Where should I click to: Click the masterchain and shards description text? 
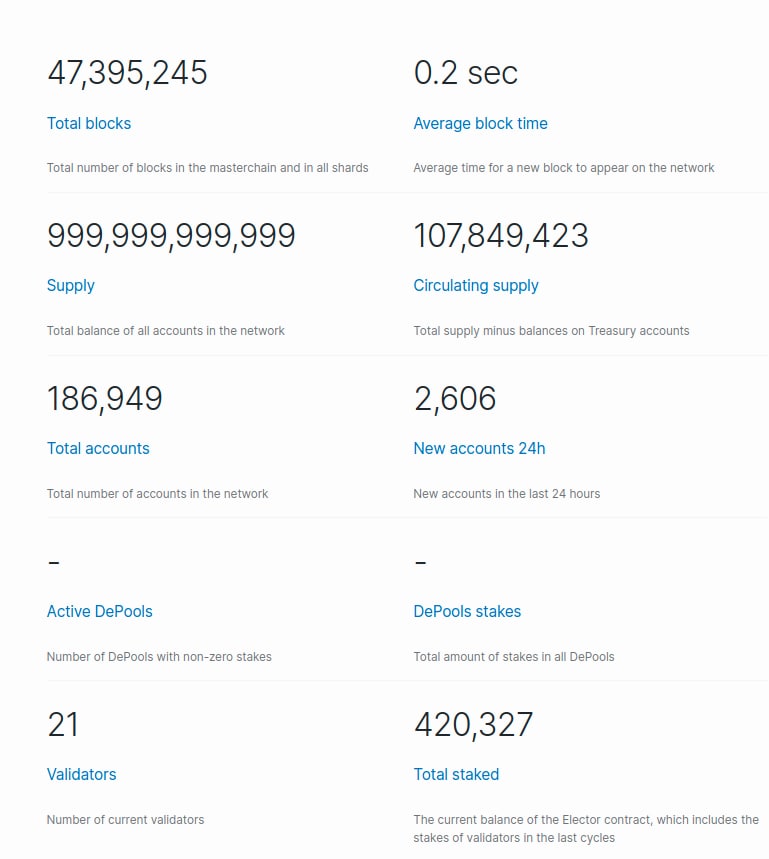pos(207,168)
